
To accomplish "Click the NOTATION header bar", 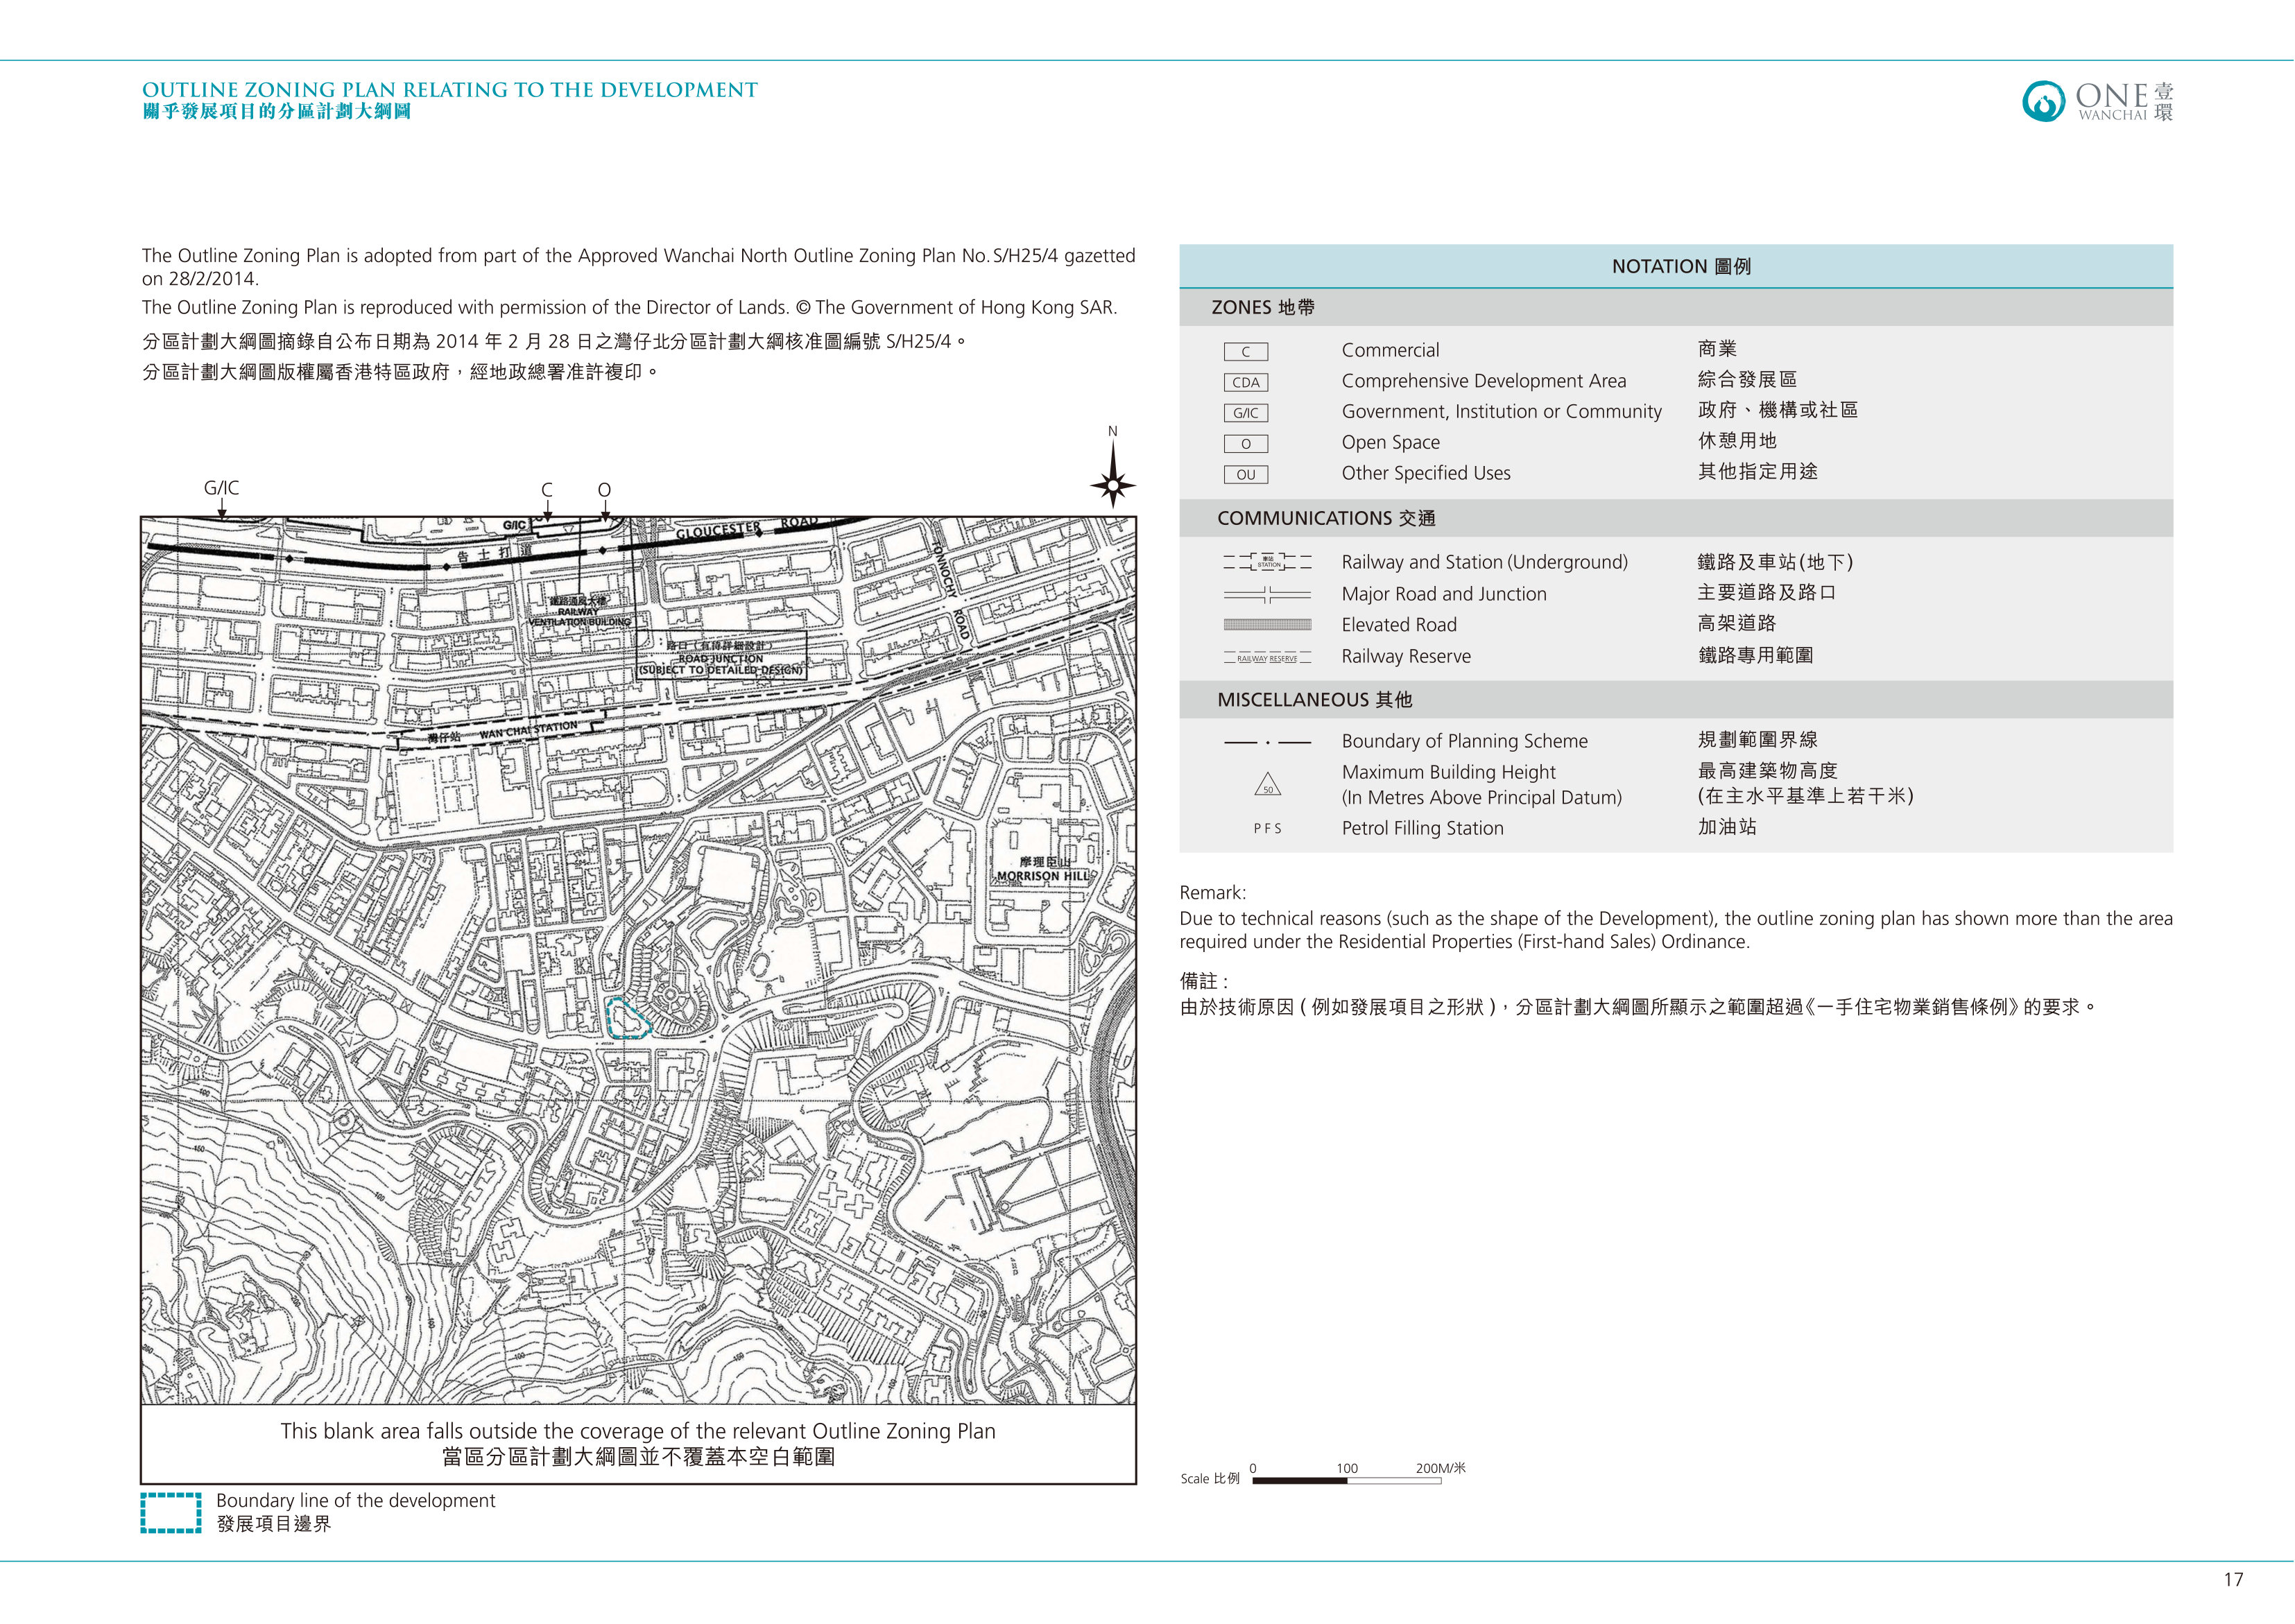I will tap(1676, 266).
